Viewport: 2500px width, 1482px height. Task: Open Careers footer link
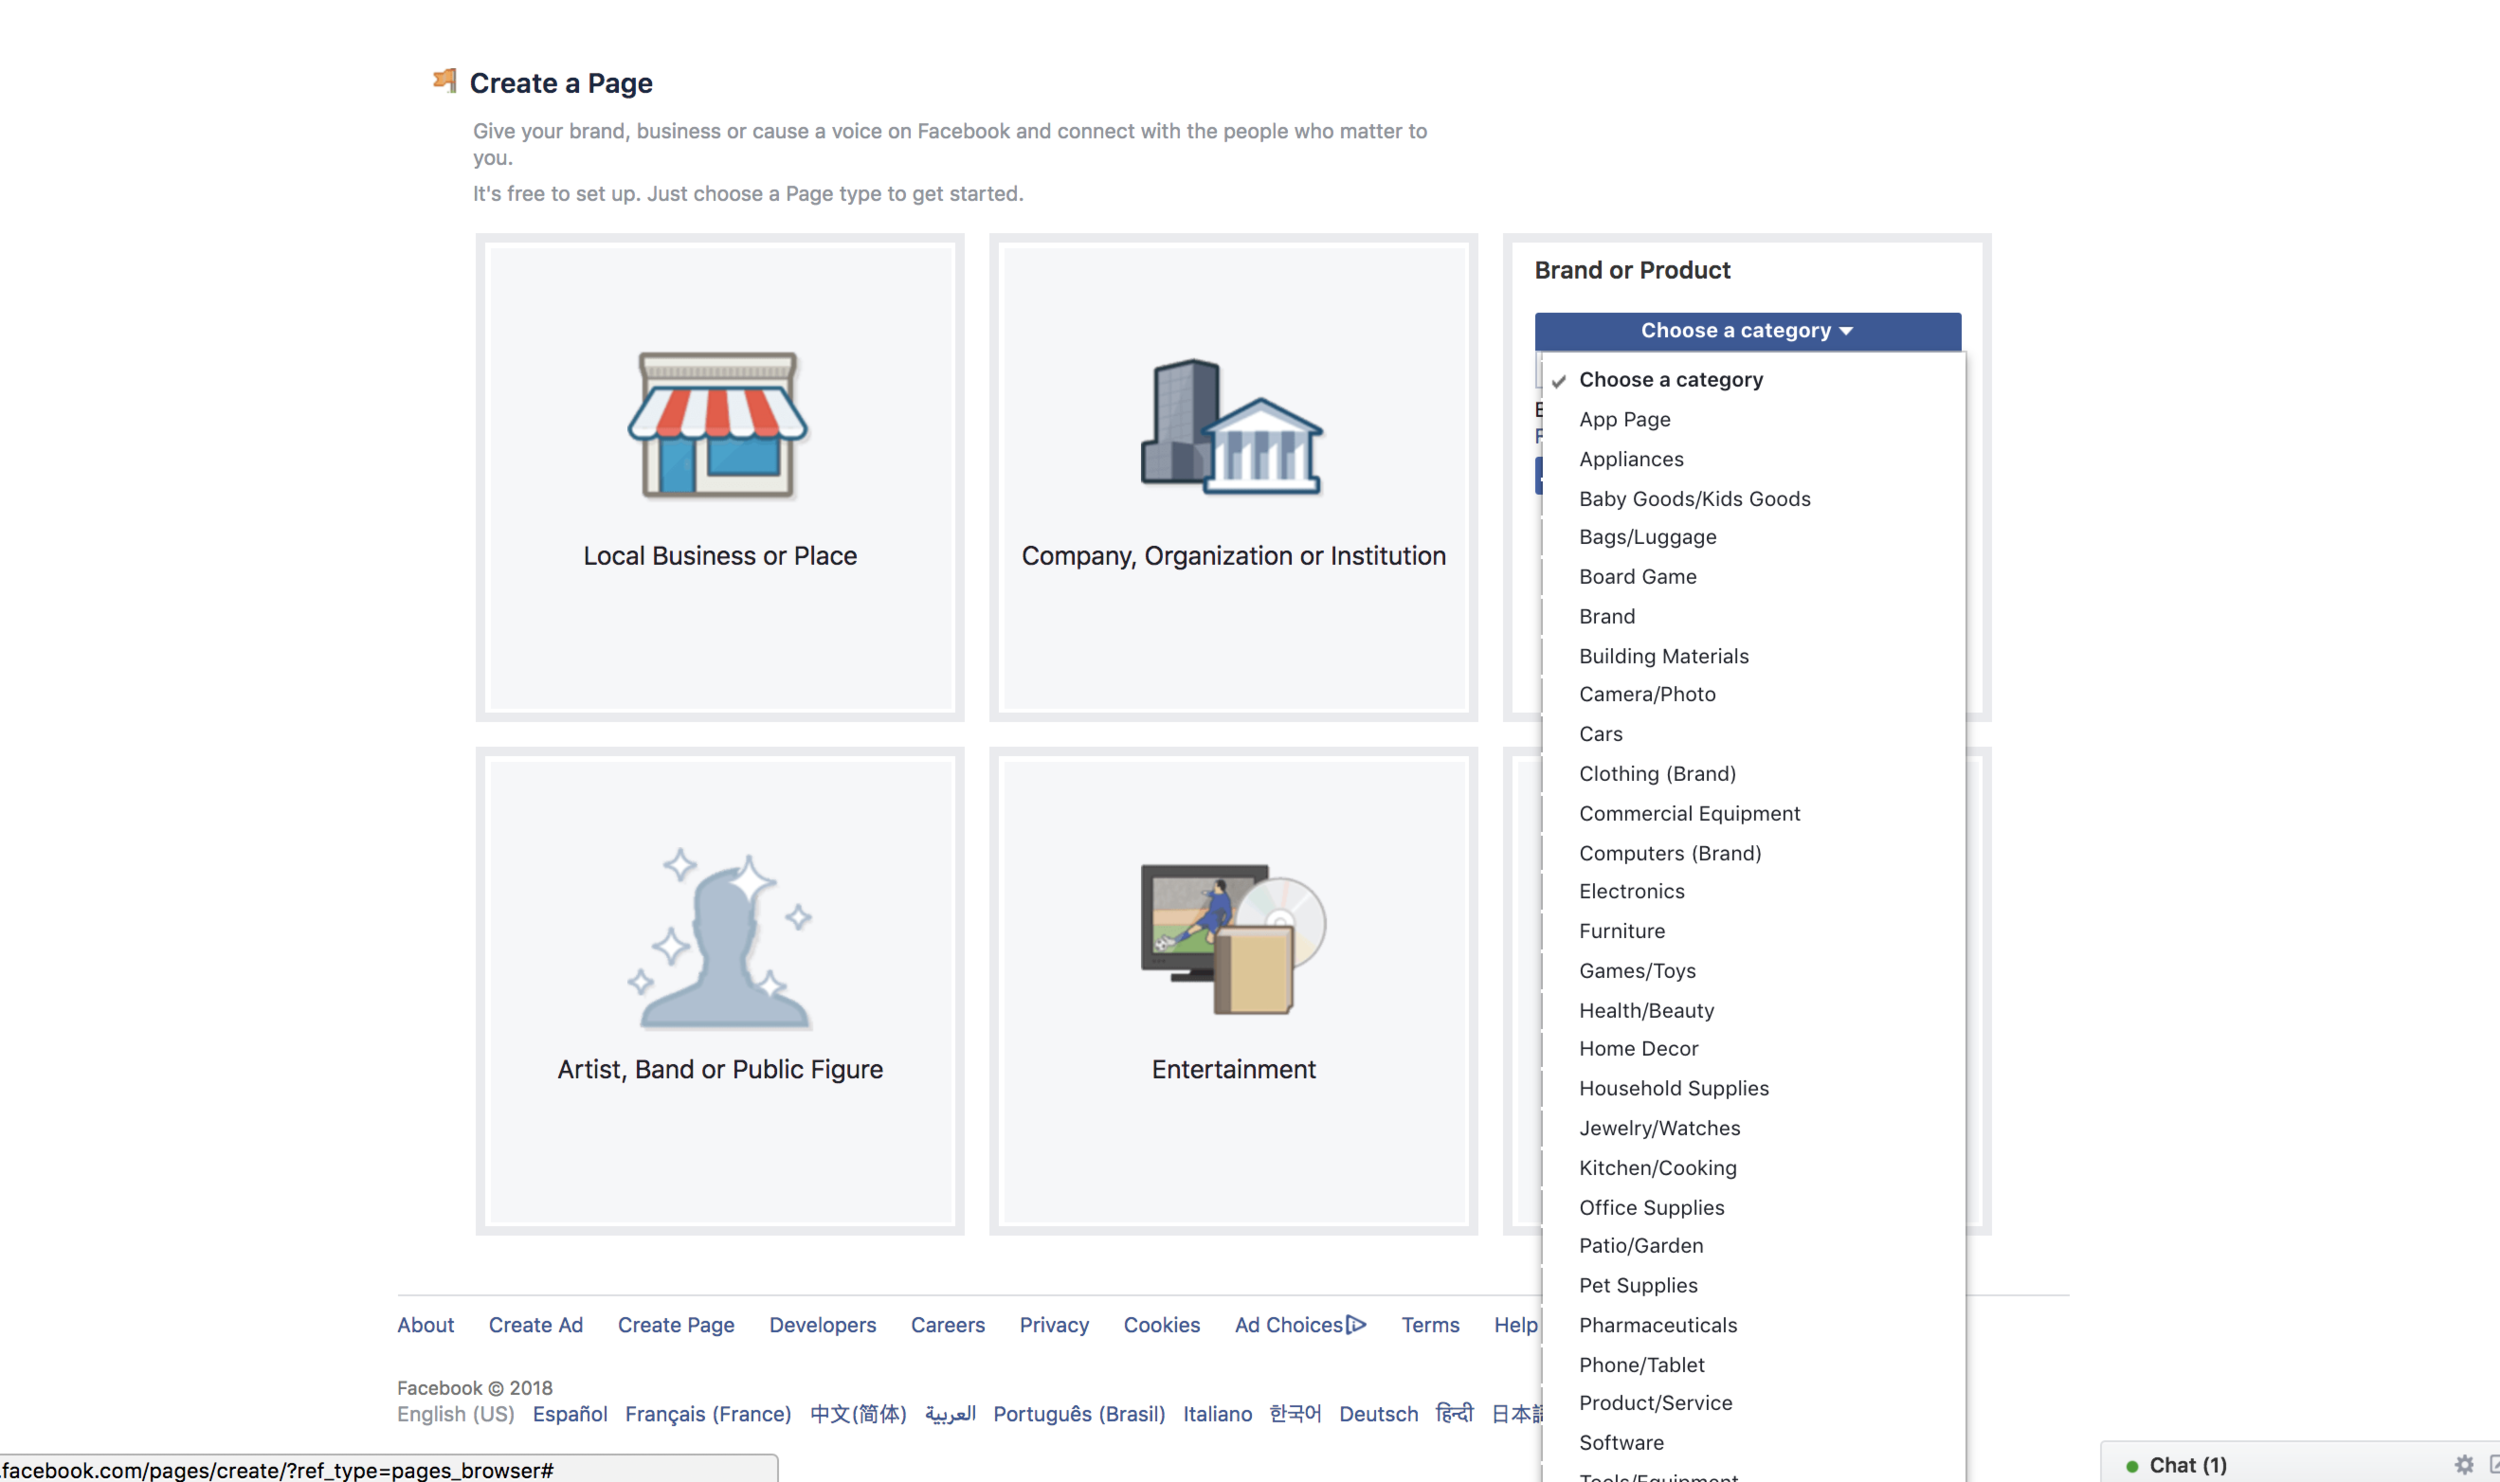point(947,1324)
